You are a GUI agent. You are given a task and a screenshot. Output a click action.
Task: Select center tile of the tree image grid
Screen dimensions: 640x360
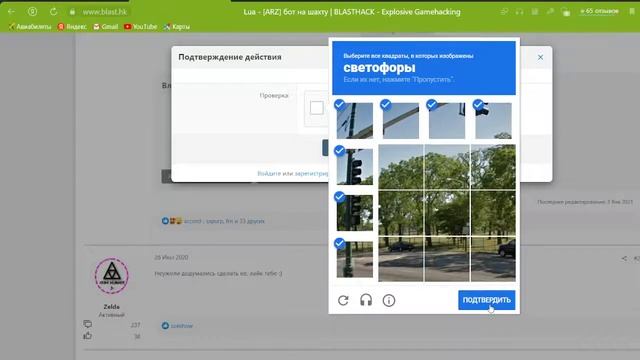pyautogui.click(x=447, y=213)
